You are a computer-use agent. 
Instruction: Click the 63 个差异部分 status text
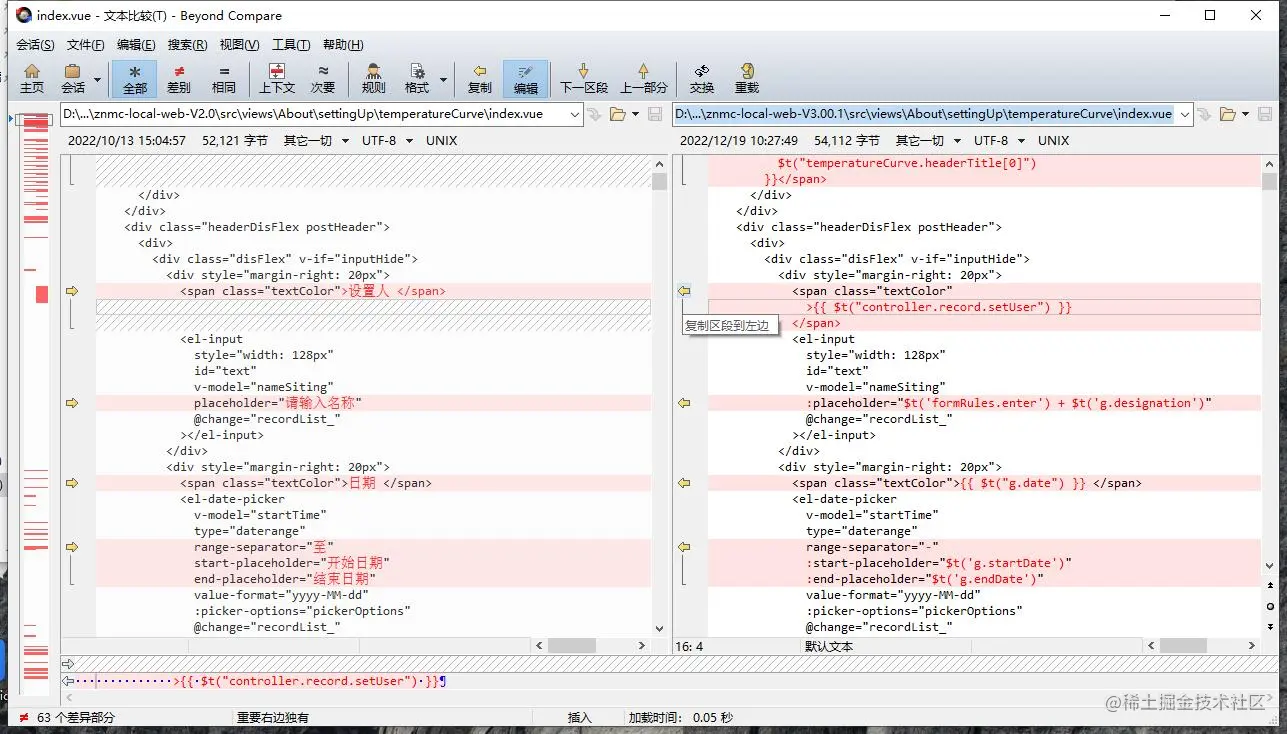[x=76, y=718]
